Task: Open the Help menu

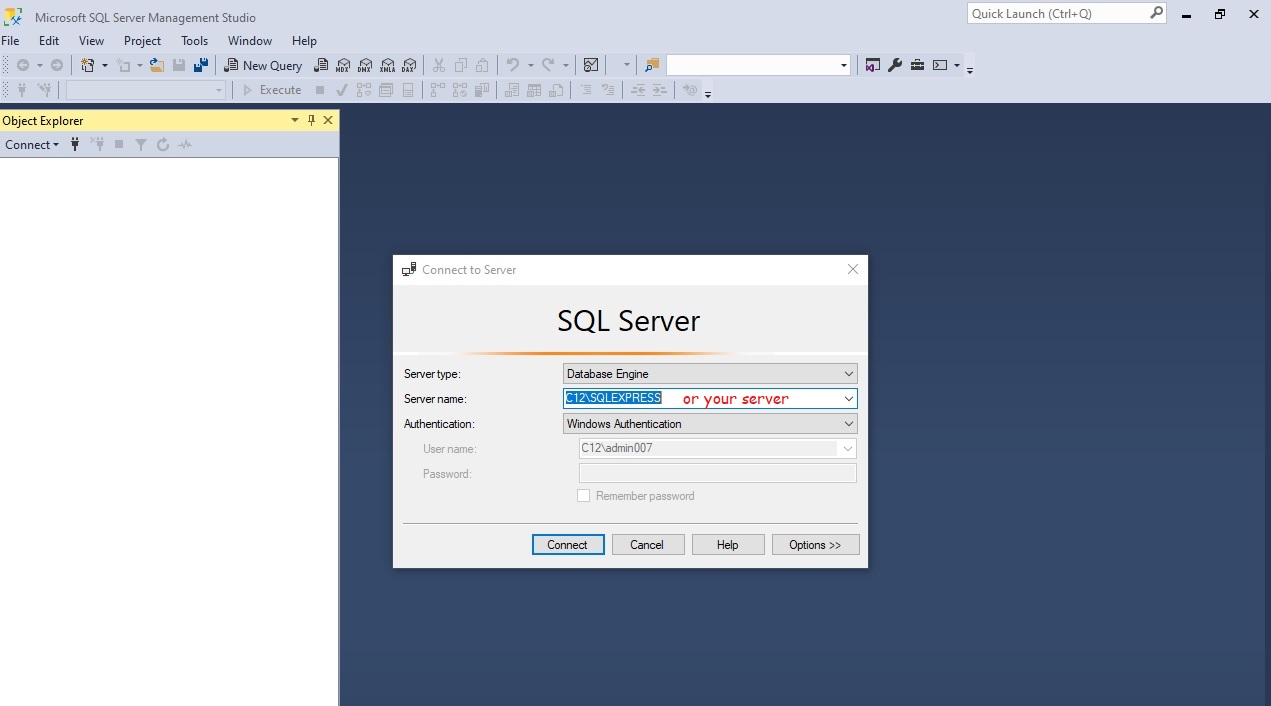Action: [x=304, y=41]
